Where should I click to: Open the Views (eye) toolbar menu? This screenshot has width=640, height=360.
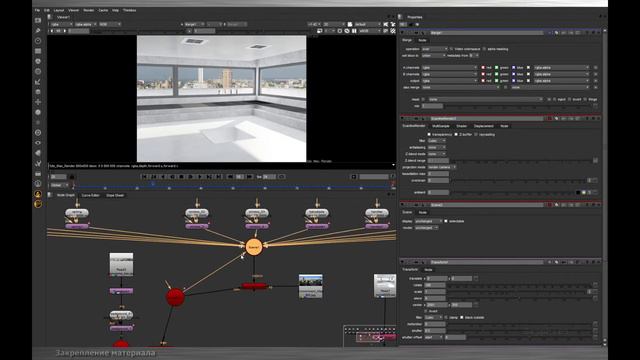pyautogui.click(x=38, y=143)
